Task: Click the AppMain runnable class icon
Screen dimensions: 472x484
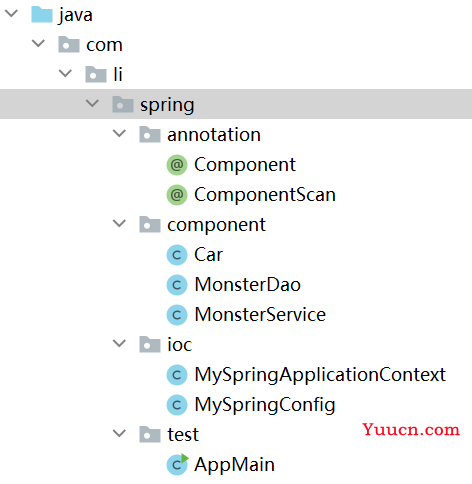Action: click(x=177, y=464)
